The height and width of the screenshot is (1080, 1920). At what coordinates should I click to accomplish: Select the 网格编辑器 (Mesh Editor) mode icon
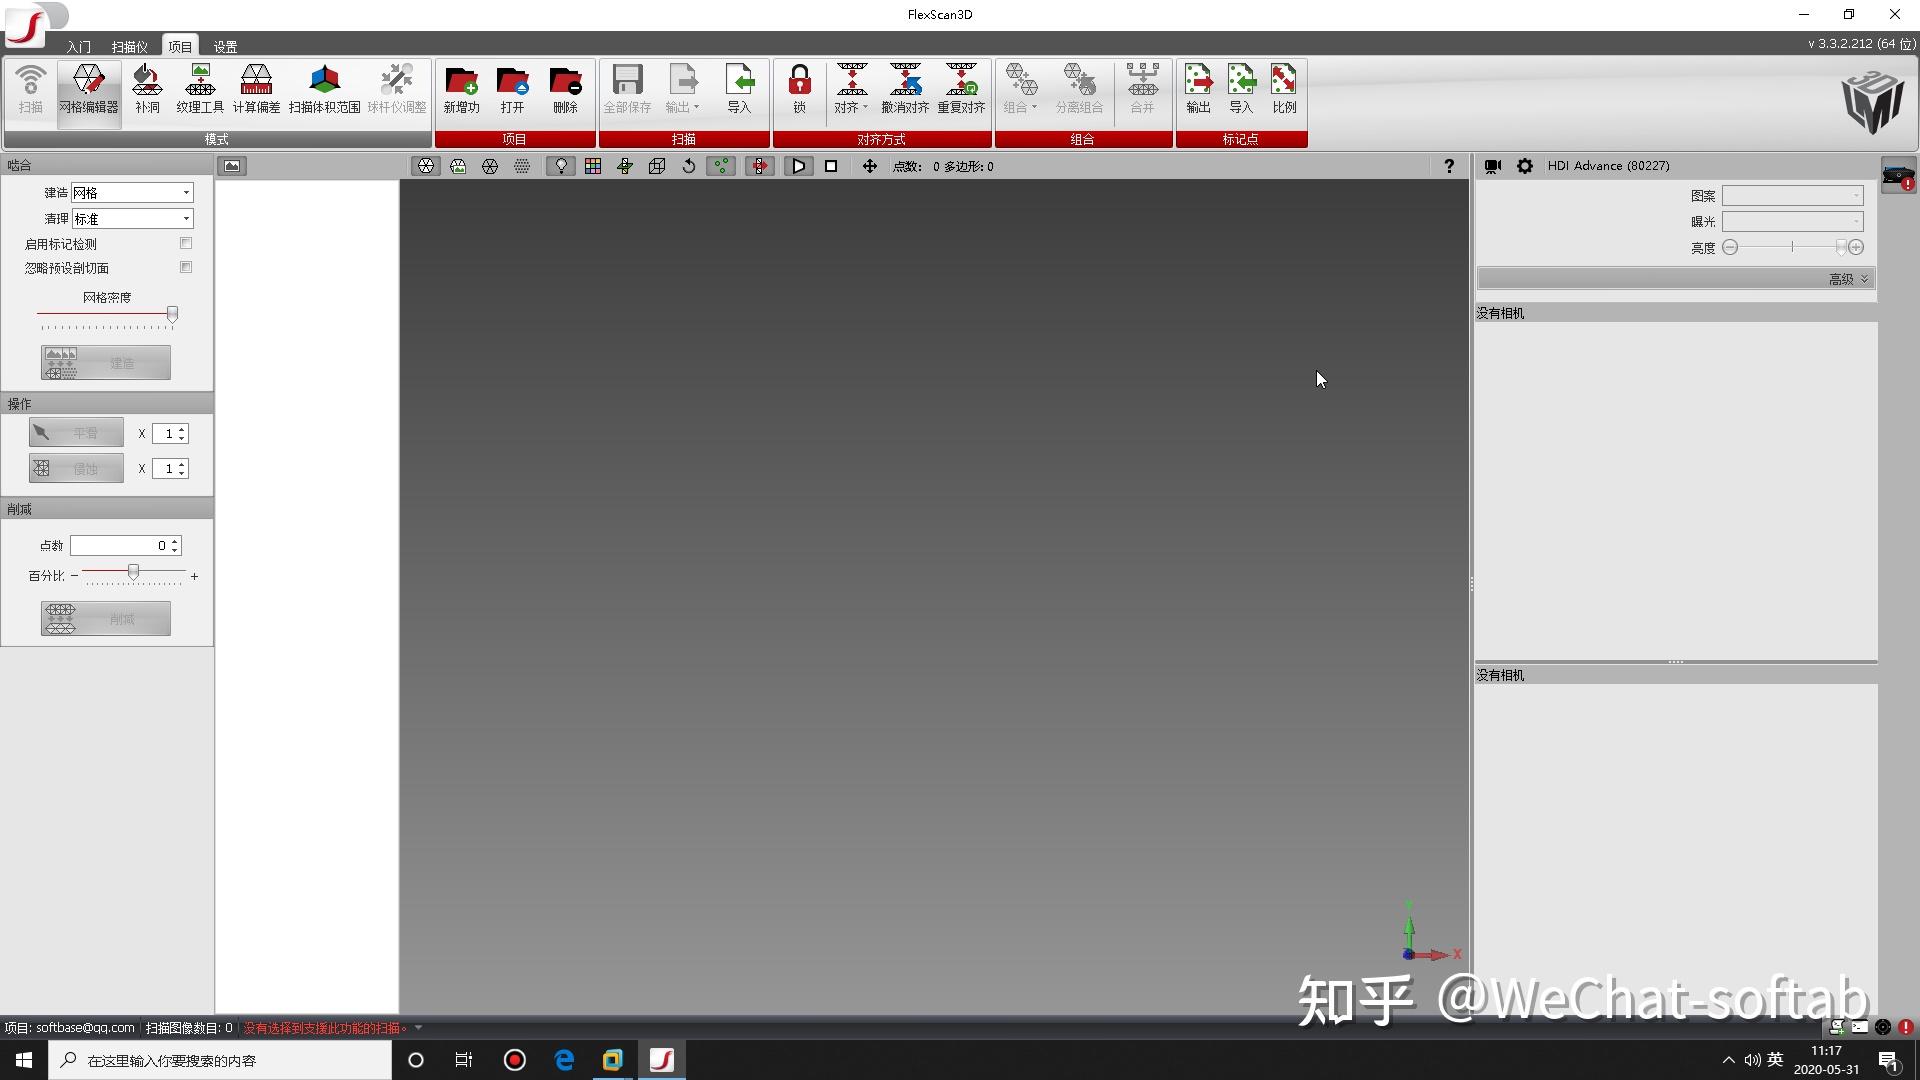click(x=88, y=90)
